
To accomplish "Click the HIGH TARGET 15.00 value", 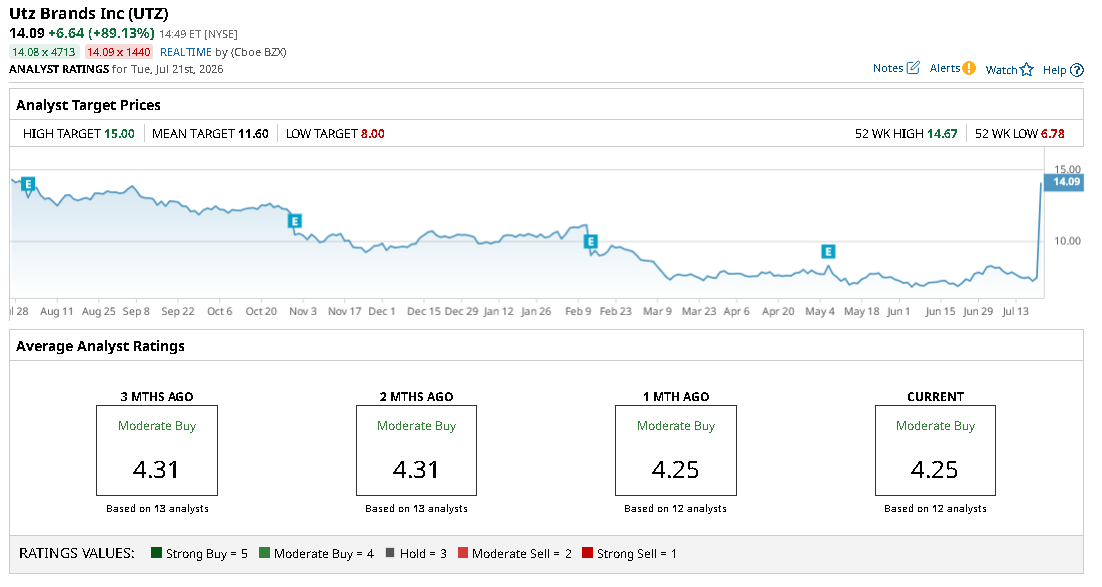I will (x=119, y=134).
